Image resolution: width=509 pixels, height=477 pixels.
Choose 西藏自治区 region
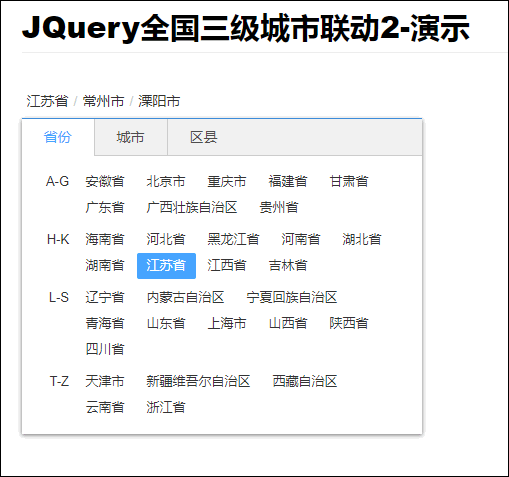[305, 381]
